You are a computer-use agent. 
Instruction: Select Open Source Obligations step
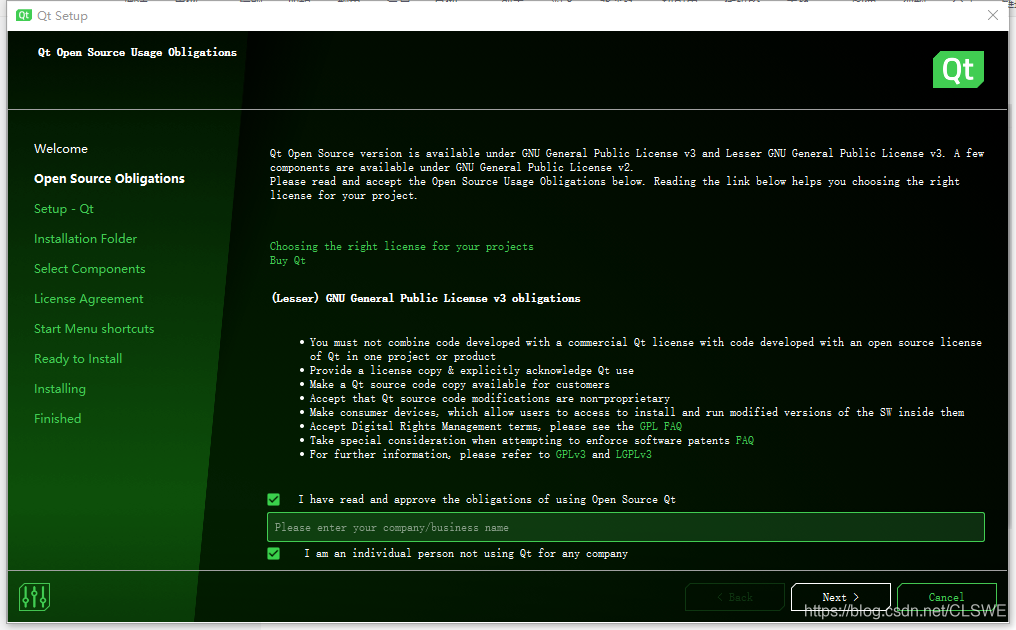(x=110, y=178)
